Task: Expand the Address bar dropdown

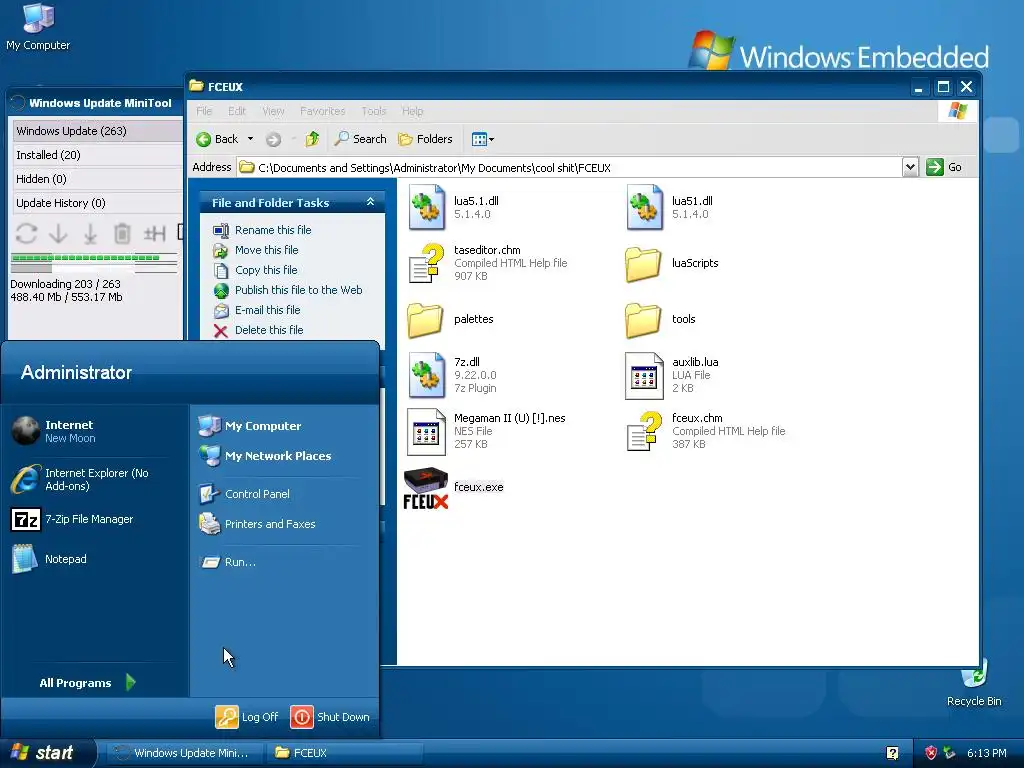Action: coord(910,167)
